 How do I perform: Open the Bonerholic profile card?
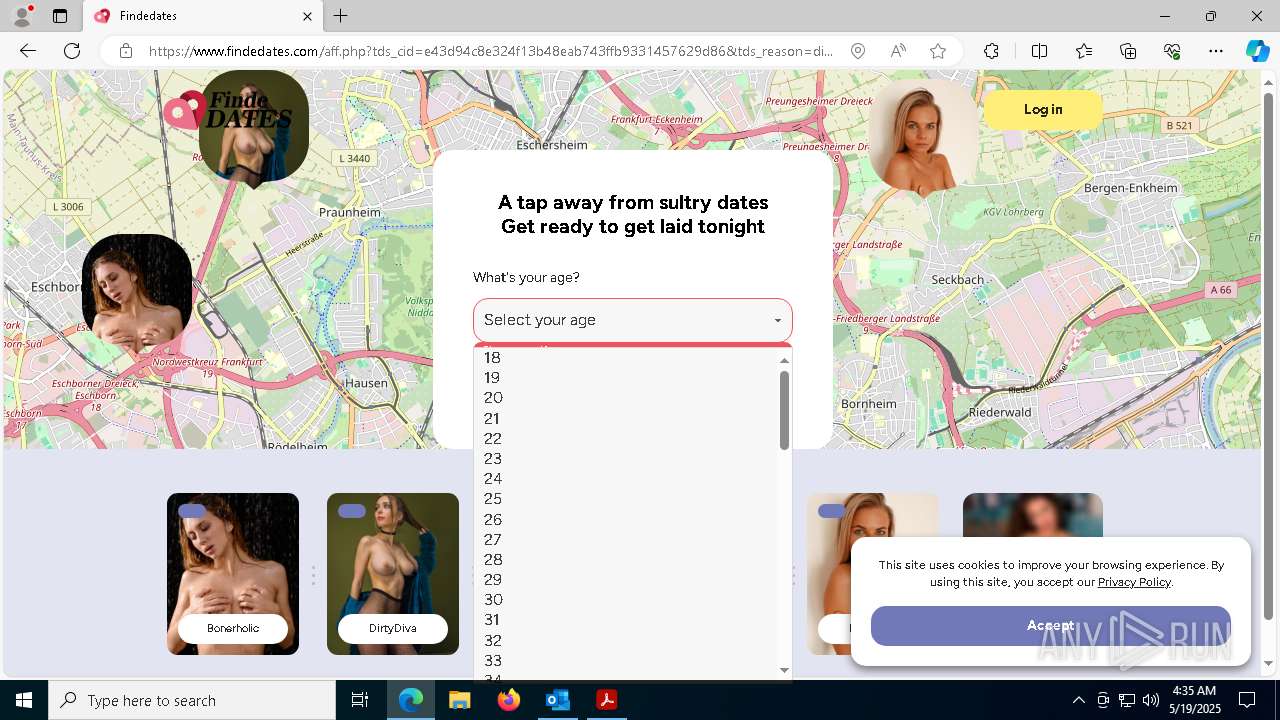[x=233, y=574]
